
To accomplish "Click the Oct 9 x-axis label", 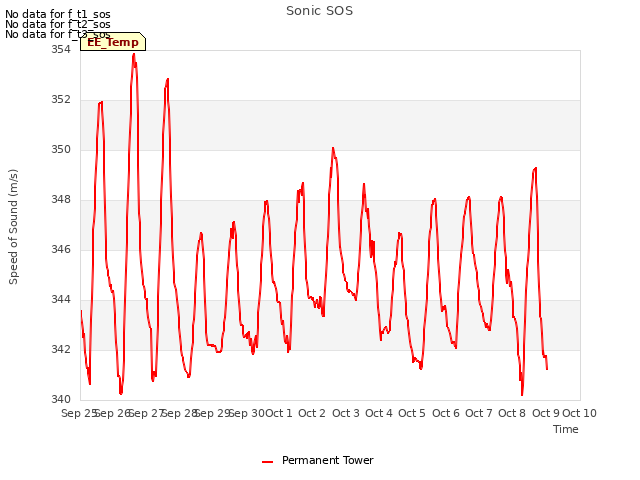I will 546,413.
